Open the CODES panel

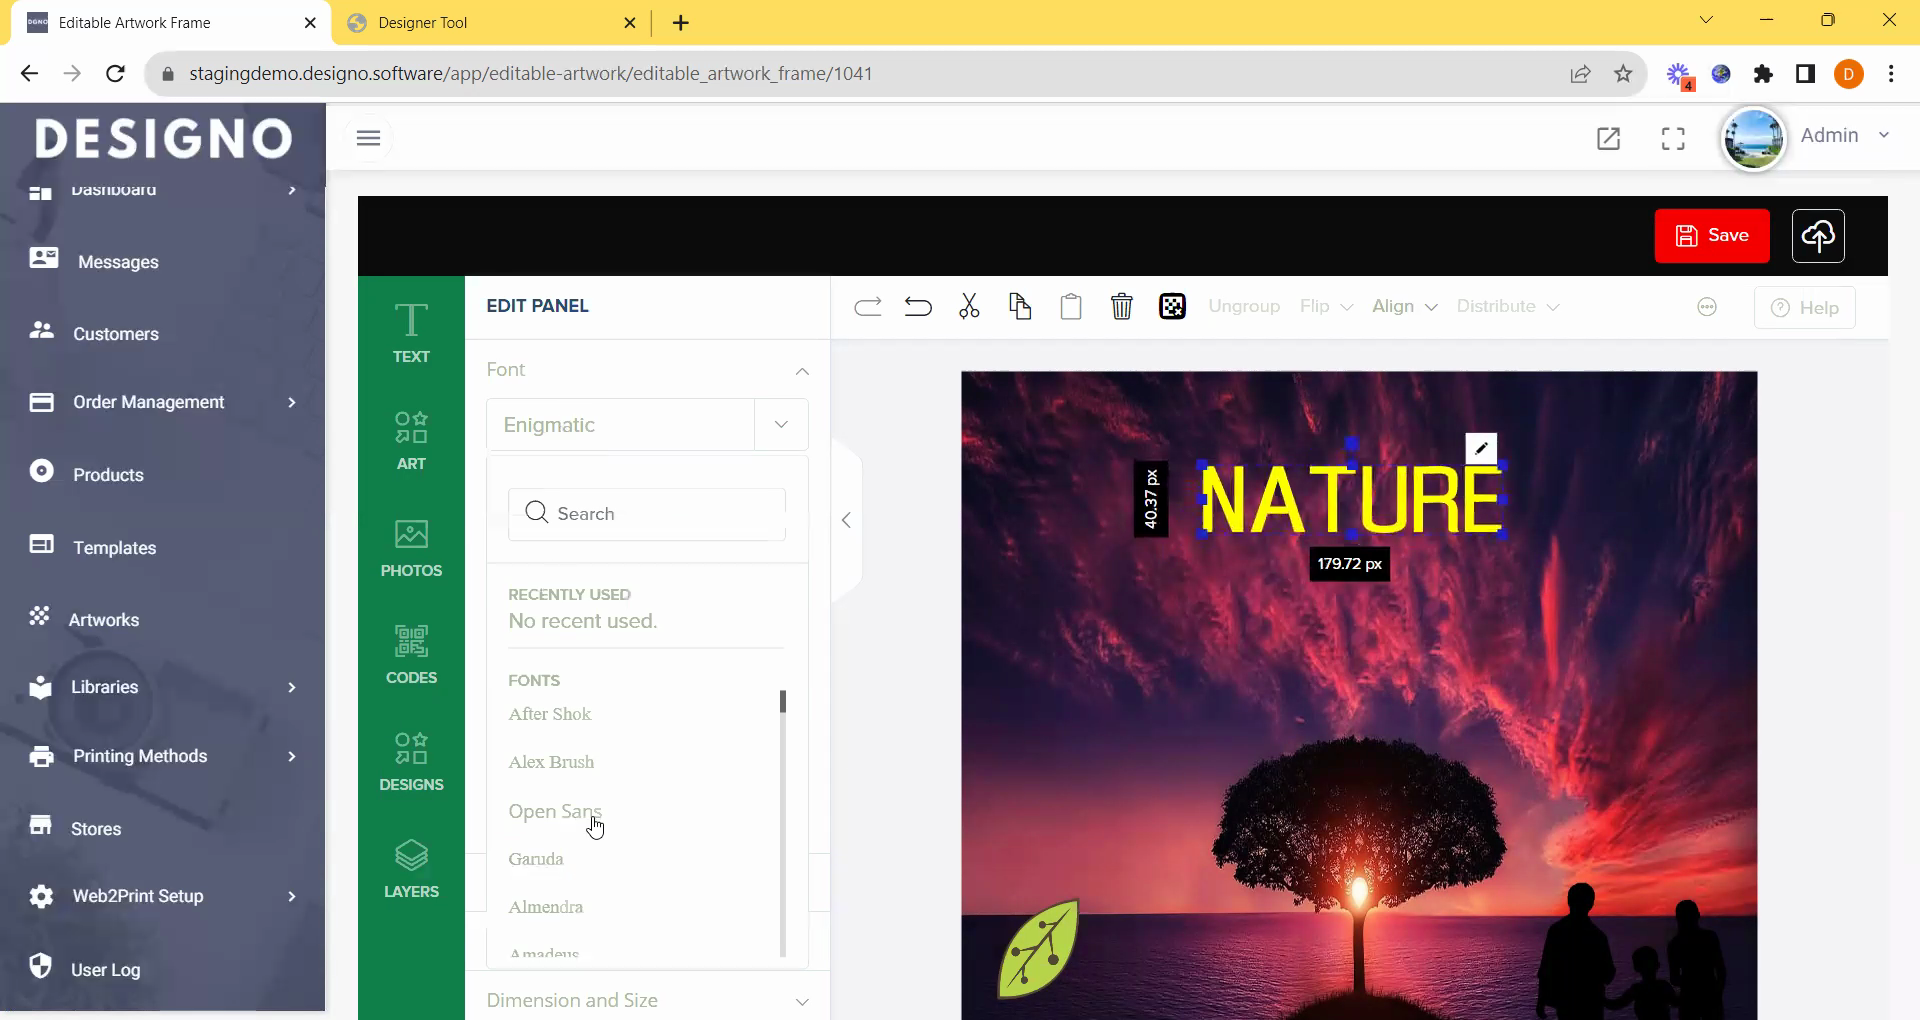[411, 655]
